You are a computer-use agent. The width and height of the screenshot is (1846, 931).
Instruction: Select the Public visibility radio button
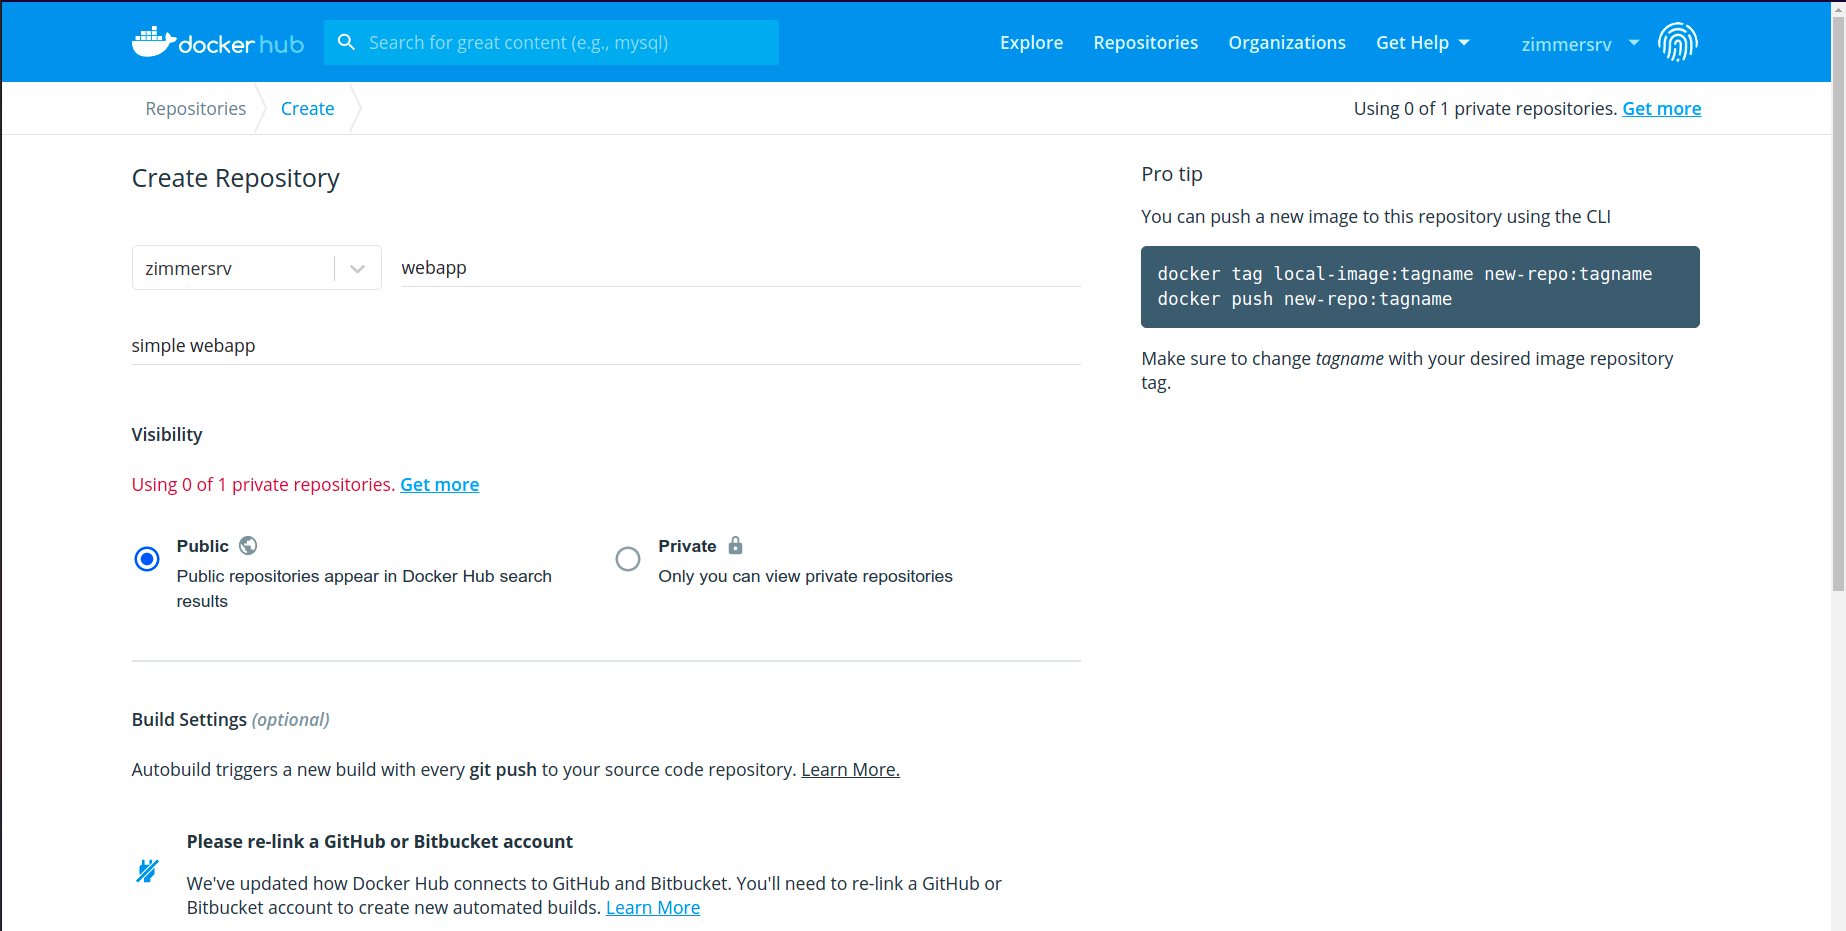[147, 559]
